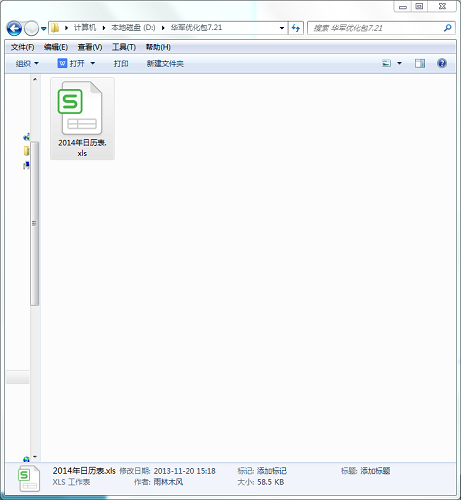The height and width of the screenshot is (500, 461).
Task: Expand the view options dropdown arrow
Action: click(399, 63)
